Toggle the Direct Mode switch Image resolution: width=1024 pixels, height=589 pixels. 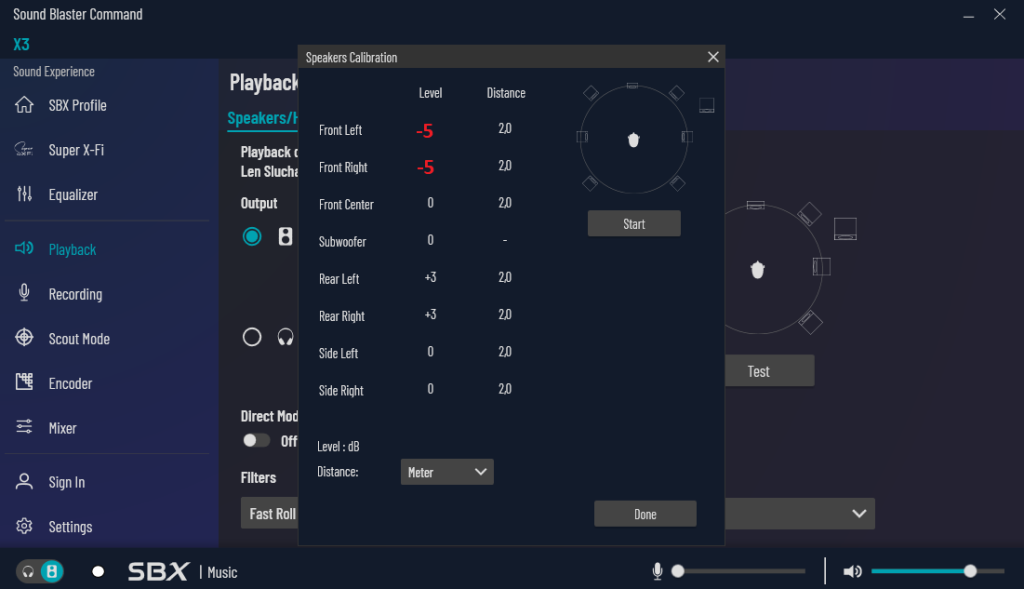coord(256,440)
